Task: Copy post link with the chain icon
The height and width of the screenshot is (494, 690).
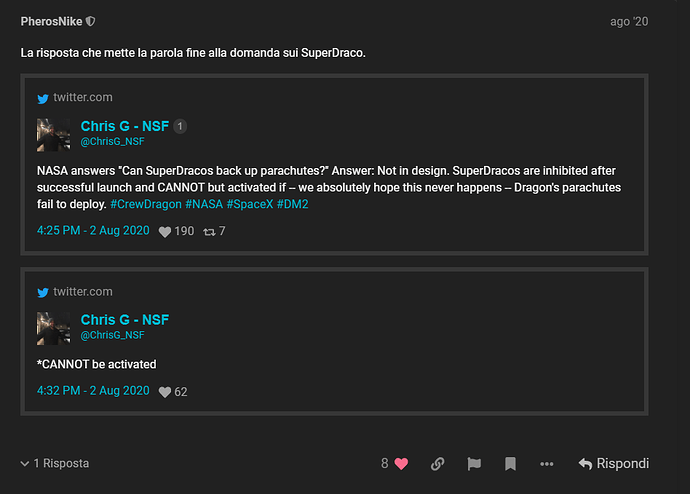Action: pyautogui.click(x=438, y=464)
